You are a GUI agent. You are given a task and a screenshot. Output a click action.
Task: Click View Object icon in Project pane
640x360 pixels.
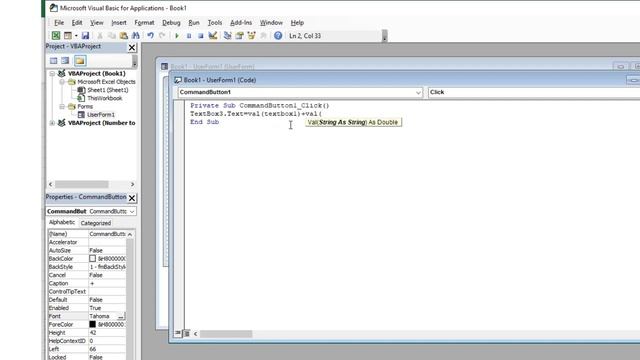(65, 61)
